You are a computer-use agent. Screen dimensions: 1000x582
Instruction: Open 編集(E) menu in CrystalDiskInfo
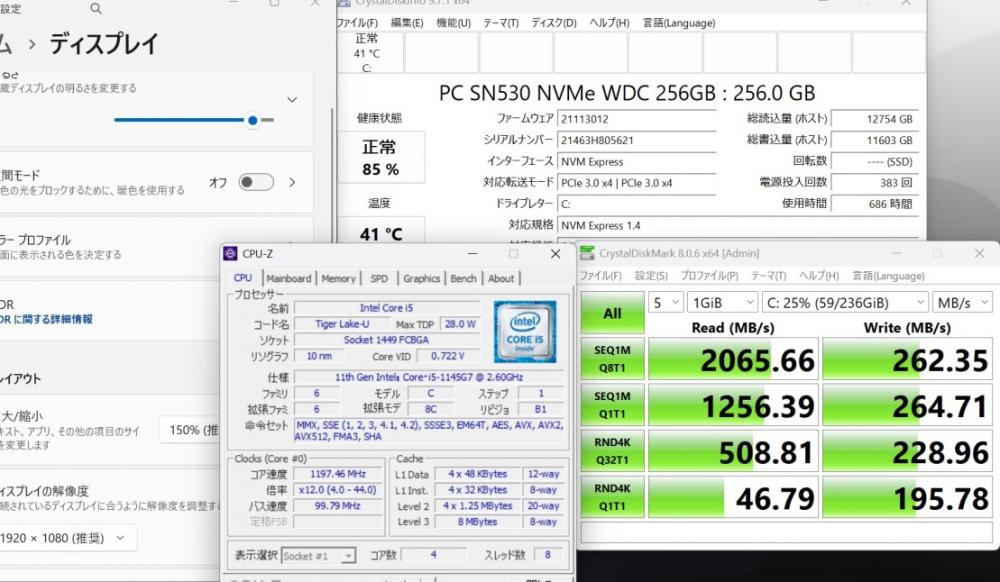pyautogui.click(x=407, y=23)
